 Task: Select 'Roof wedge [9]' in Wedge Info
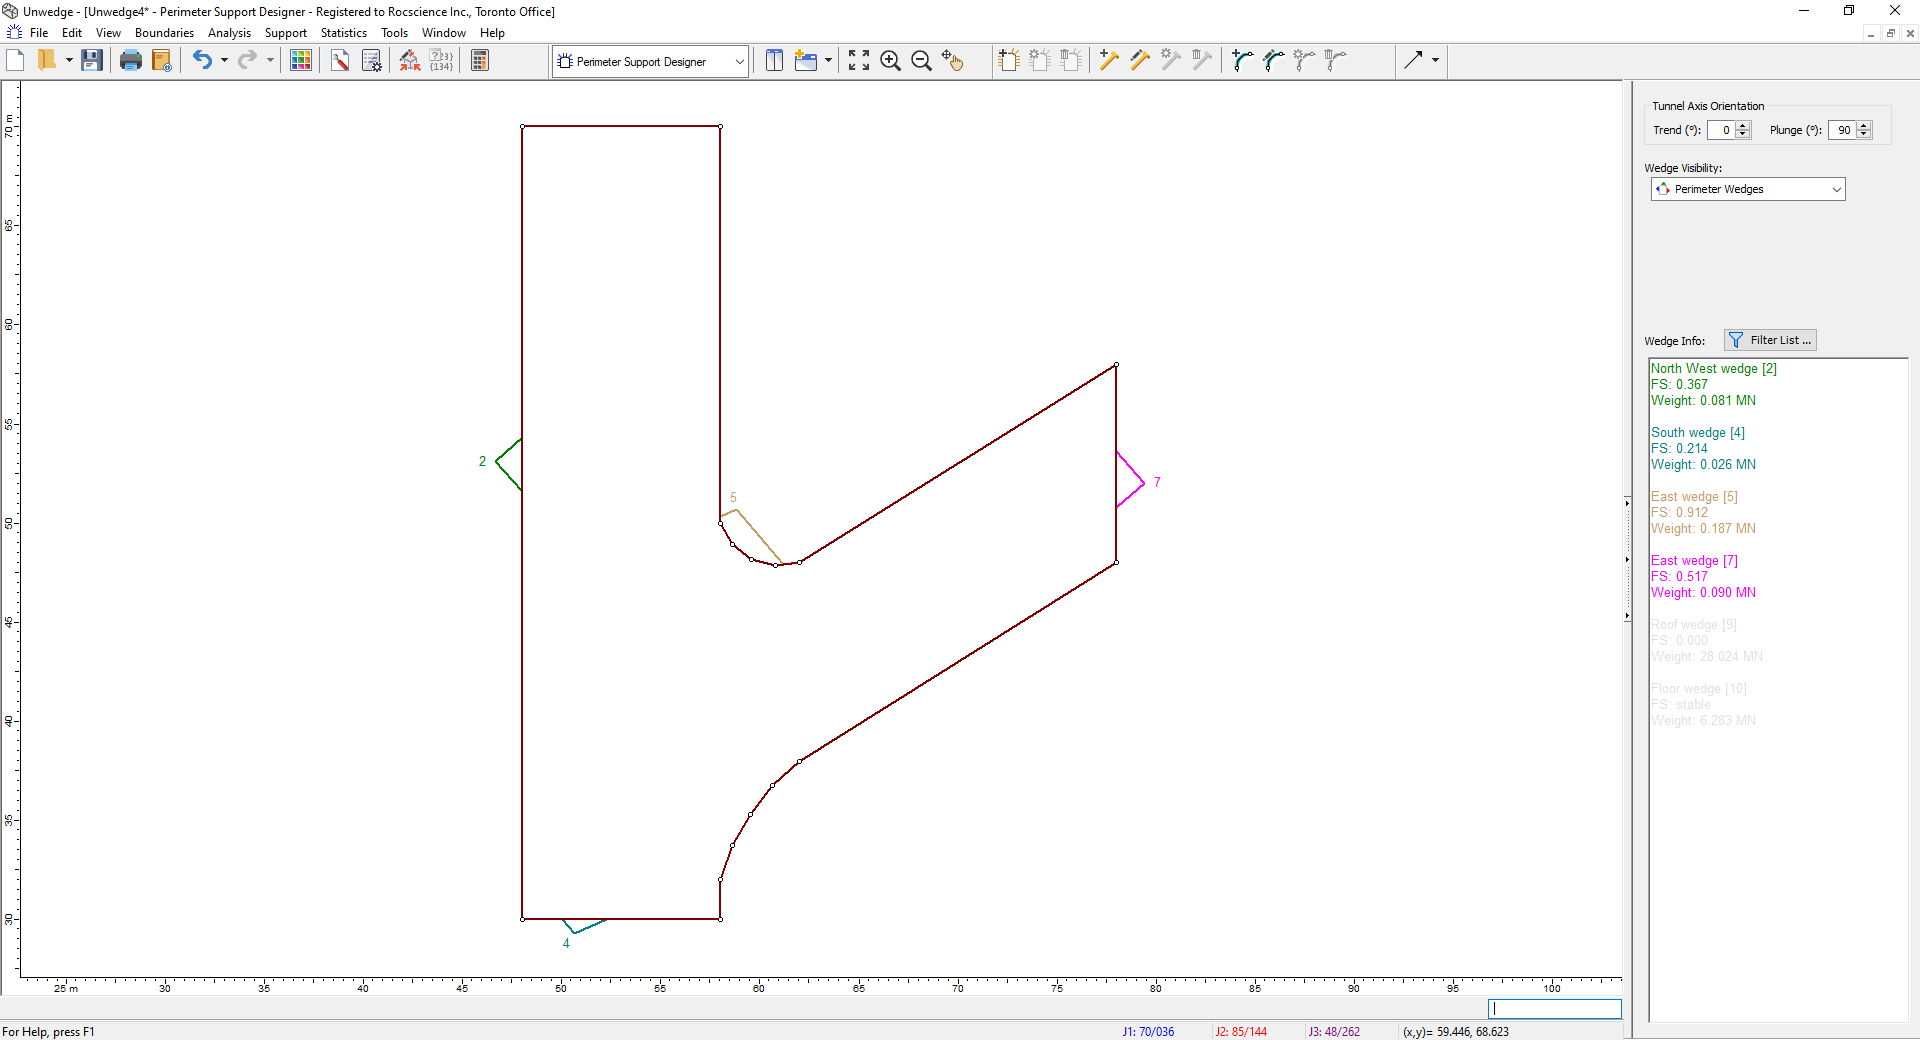click(1693, 625)
